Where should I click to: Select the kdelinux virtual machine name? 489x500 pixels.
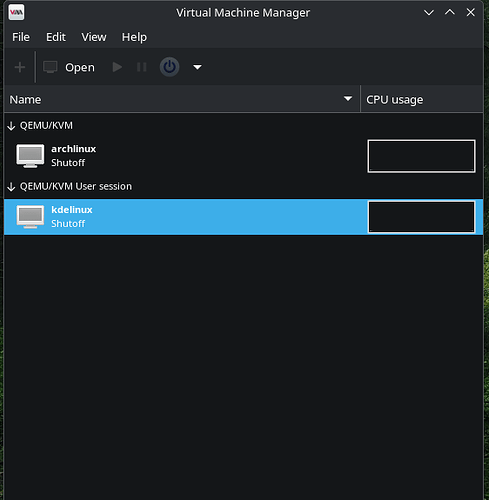[72, 210]
